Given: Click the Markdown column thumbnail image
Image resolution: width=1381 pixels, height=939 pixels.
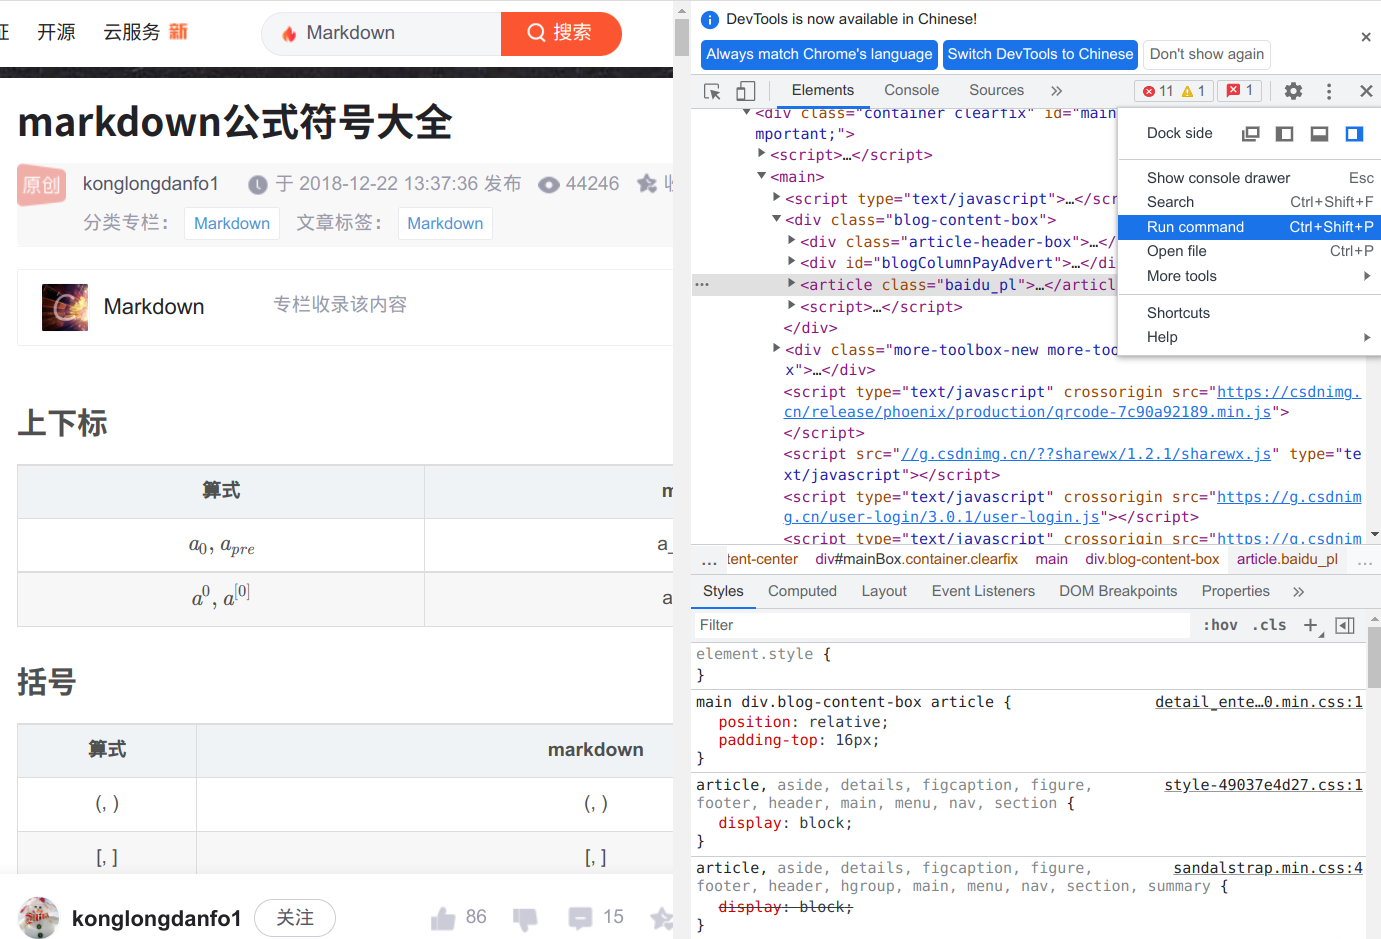Looking at the screenshot, I should point(65,307).
